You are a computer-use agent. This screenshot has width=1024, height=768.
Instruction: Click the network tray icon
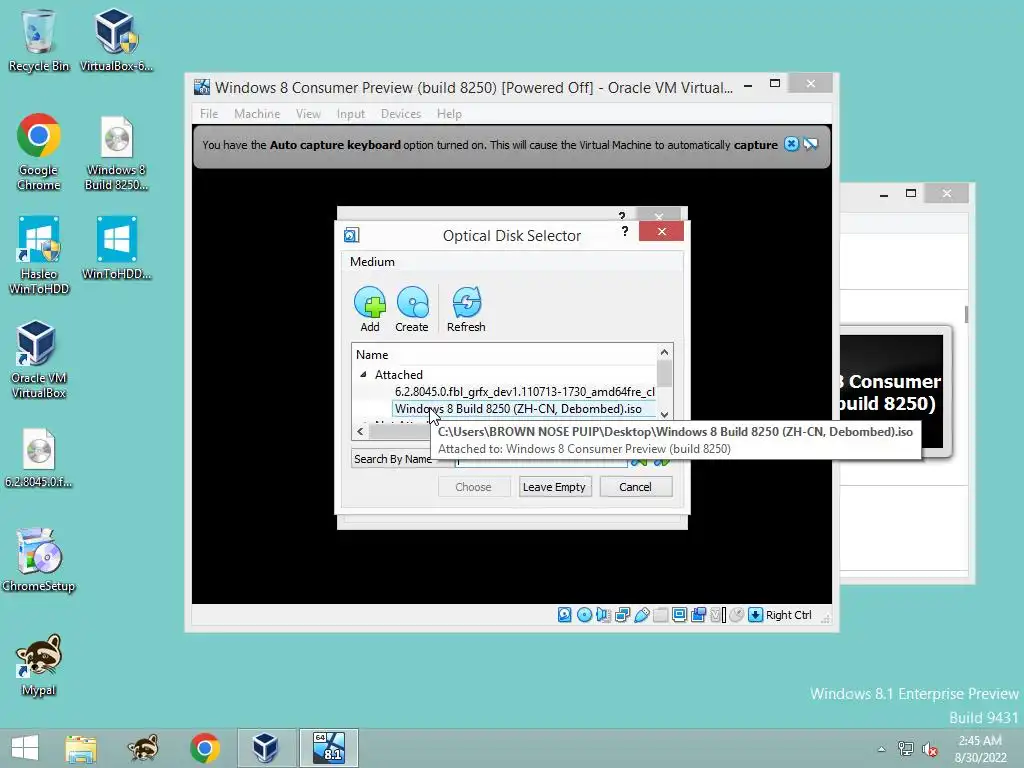coord(905,748)
